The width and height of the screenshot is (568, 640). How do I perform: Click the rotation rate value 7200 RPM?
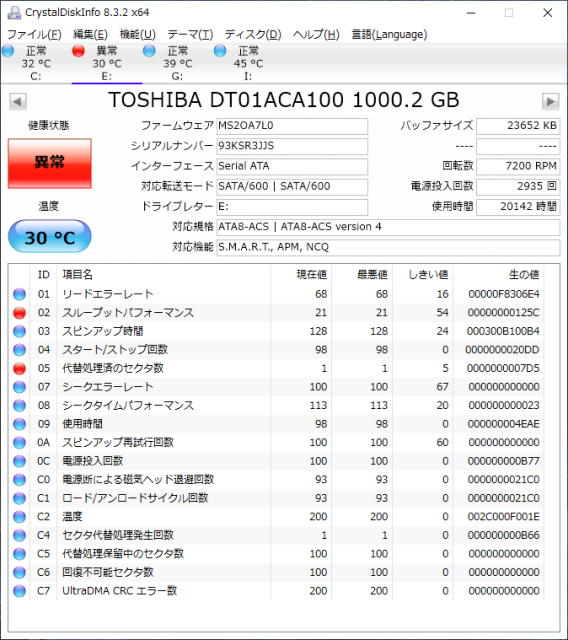pyautogui.click(x=518, y=166)
